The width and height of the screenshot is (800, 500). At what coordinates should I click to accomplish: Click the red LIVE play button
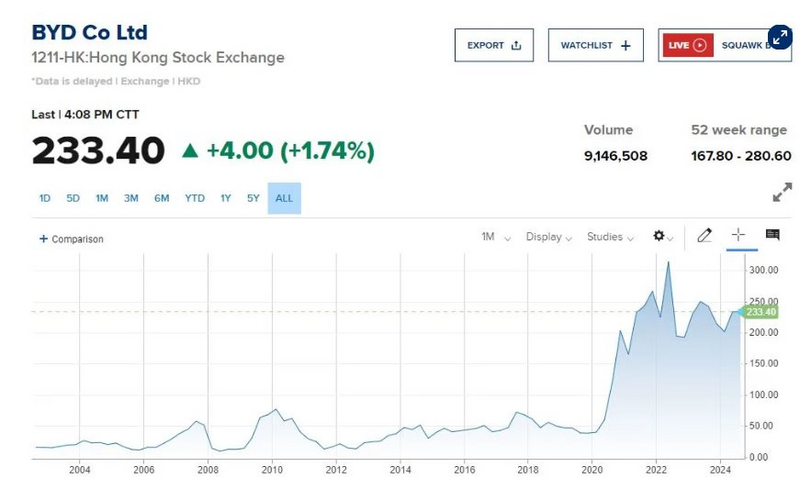point(688,45)
